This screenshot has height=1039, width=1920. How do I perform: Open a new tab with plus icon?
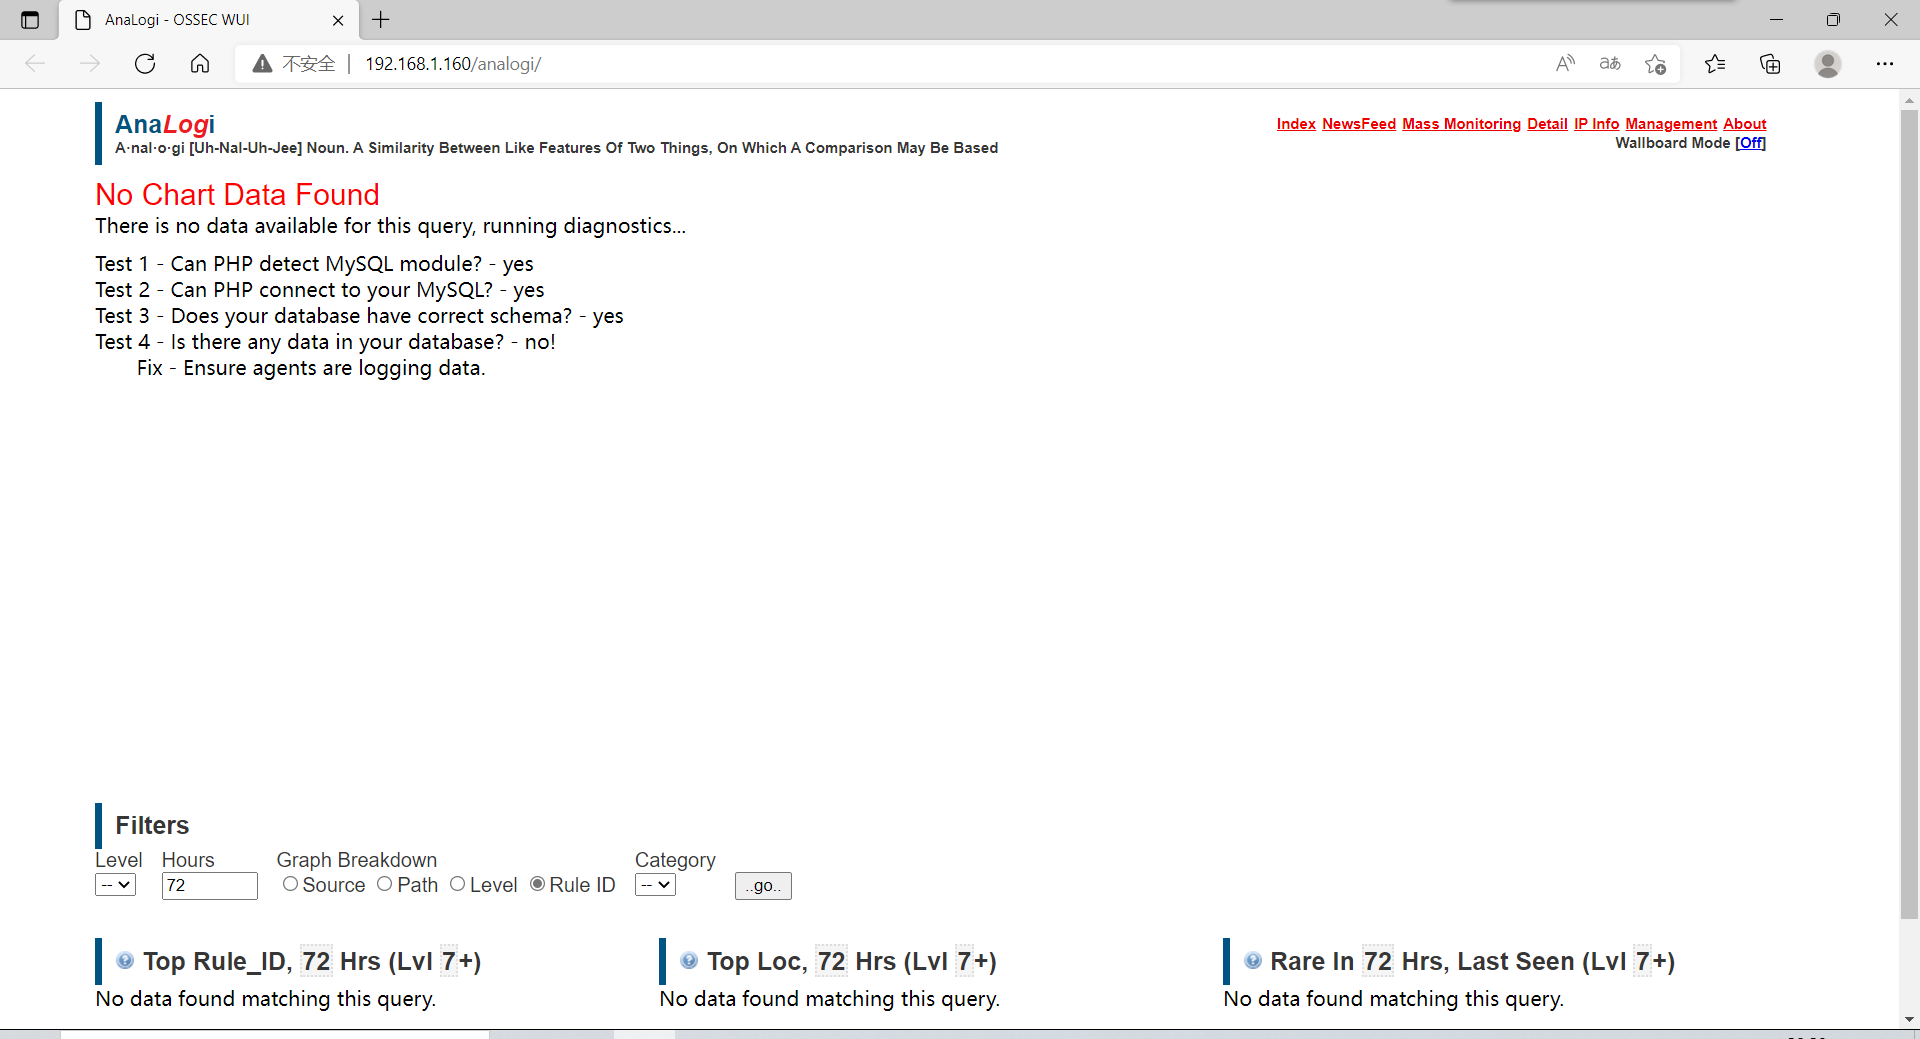point(381,19)
